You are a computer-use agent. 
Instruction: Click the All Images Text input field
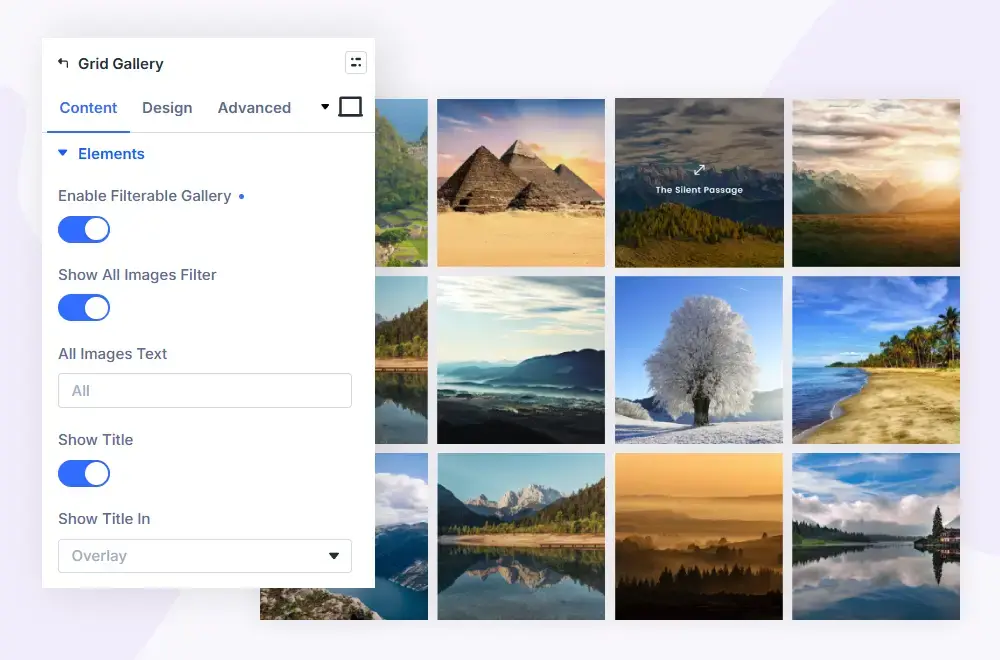tap(205, 390)
